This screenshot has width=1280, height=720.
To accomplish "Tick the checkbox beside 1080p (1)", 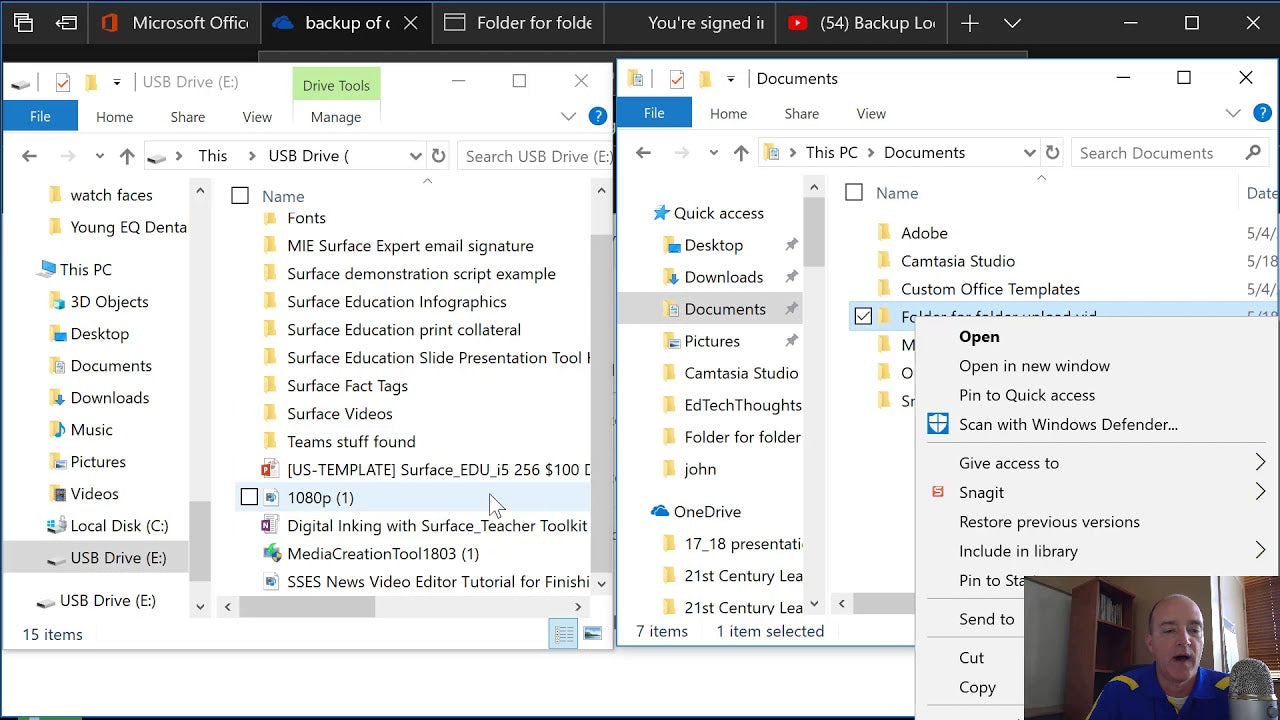I will click(249, 497).
